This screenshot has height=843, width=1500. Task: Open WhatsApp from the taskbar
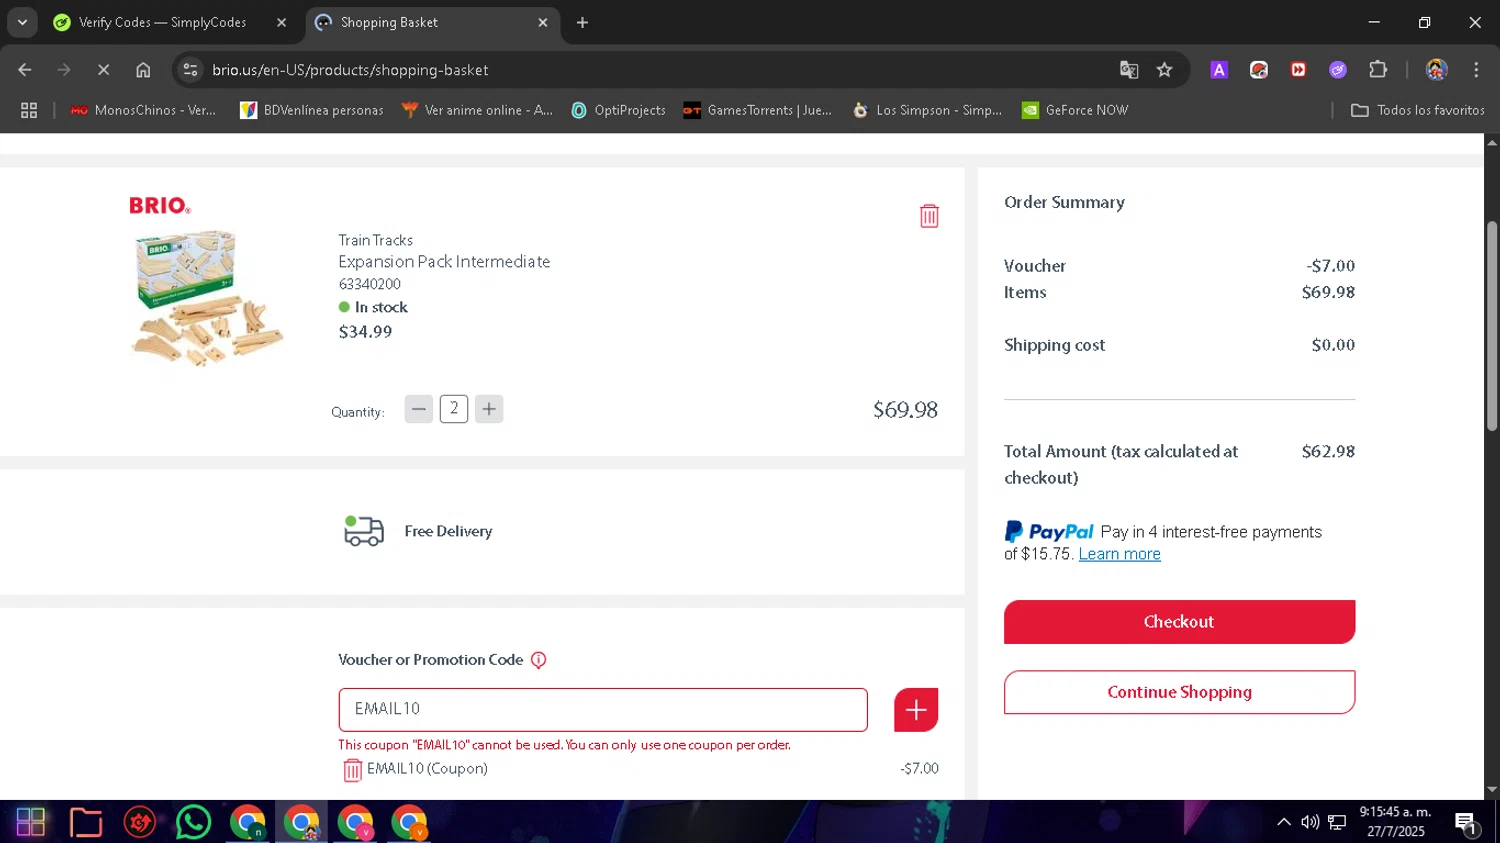click(193, 822)
